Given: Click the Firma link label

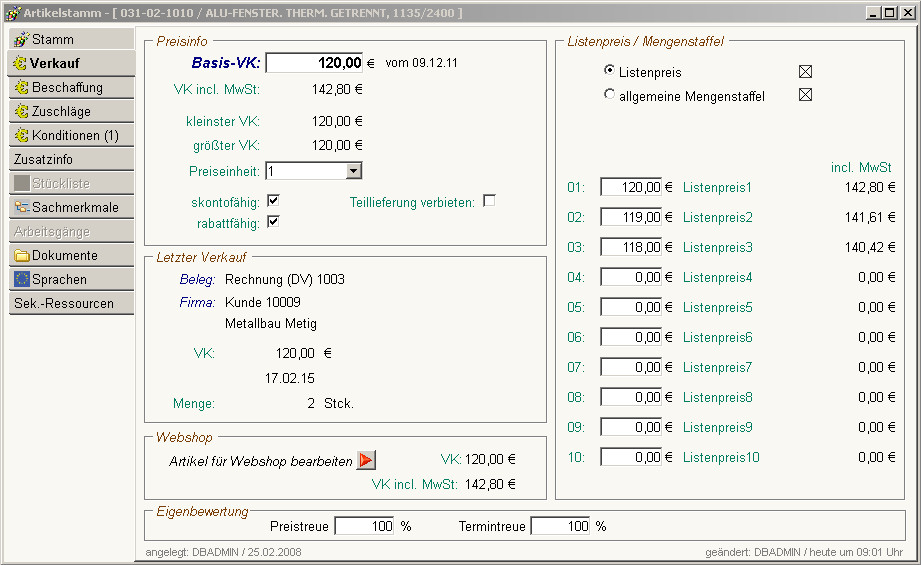Looking at the screenshot, I should pos(197,302).
